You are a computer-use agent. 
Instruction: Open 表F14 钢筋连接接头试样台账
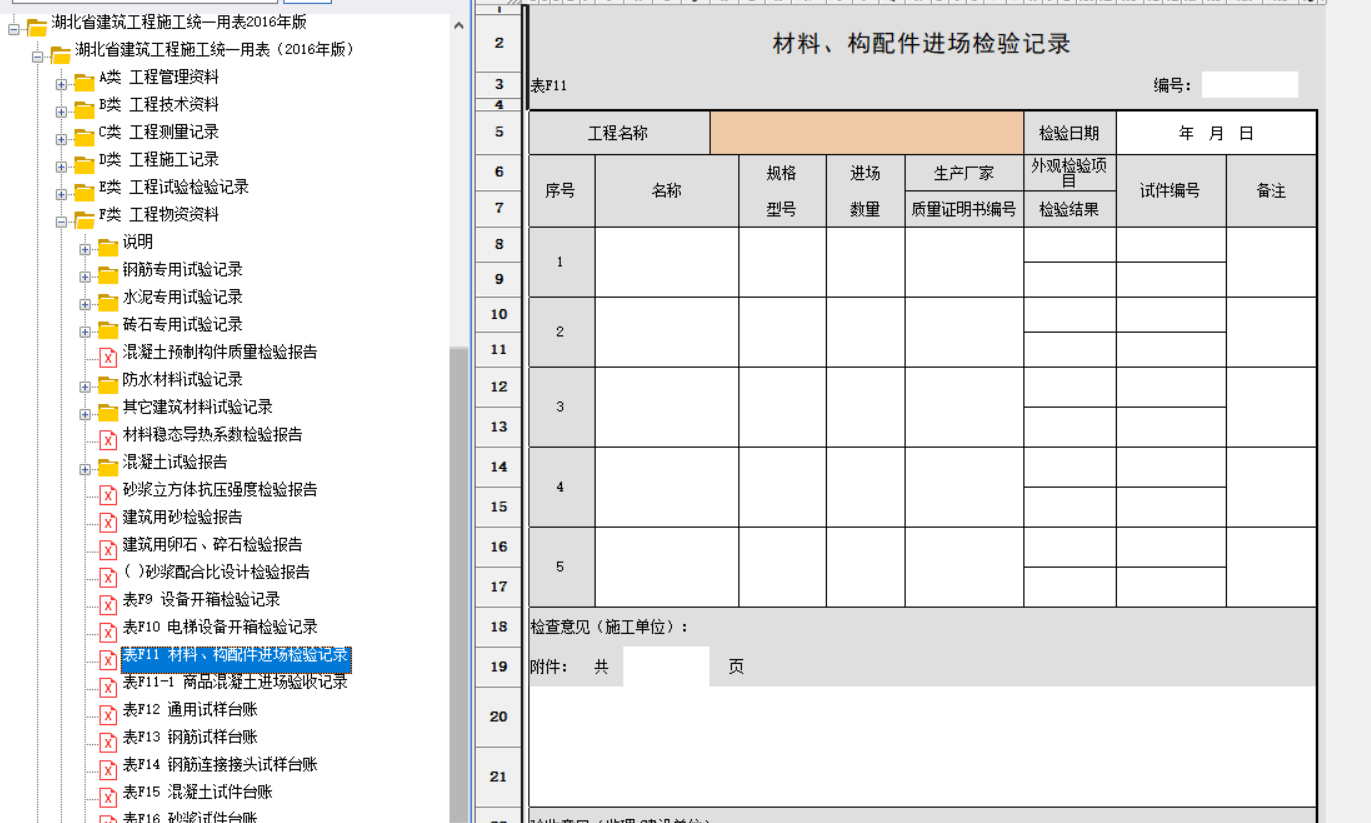tap(220, 765)
